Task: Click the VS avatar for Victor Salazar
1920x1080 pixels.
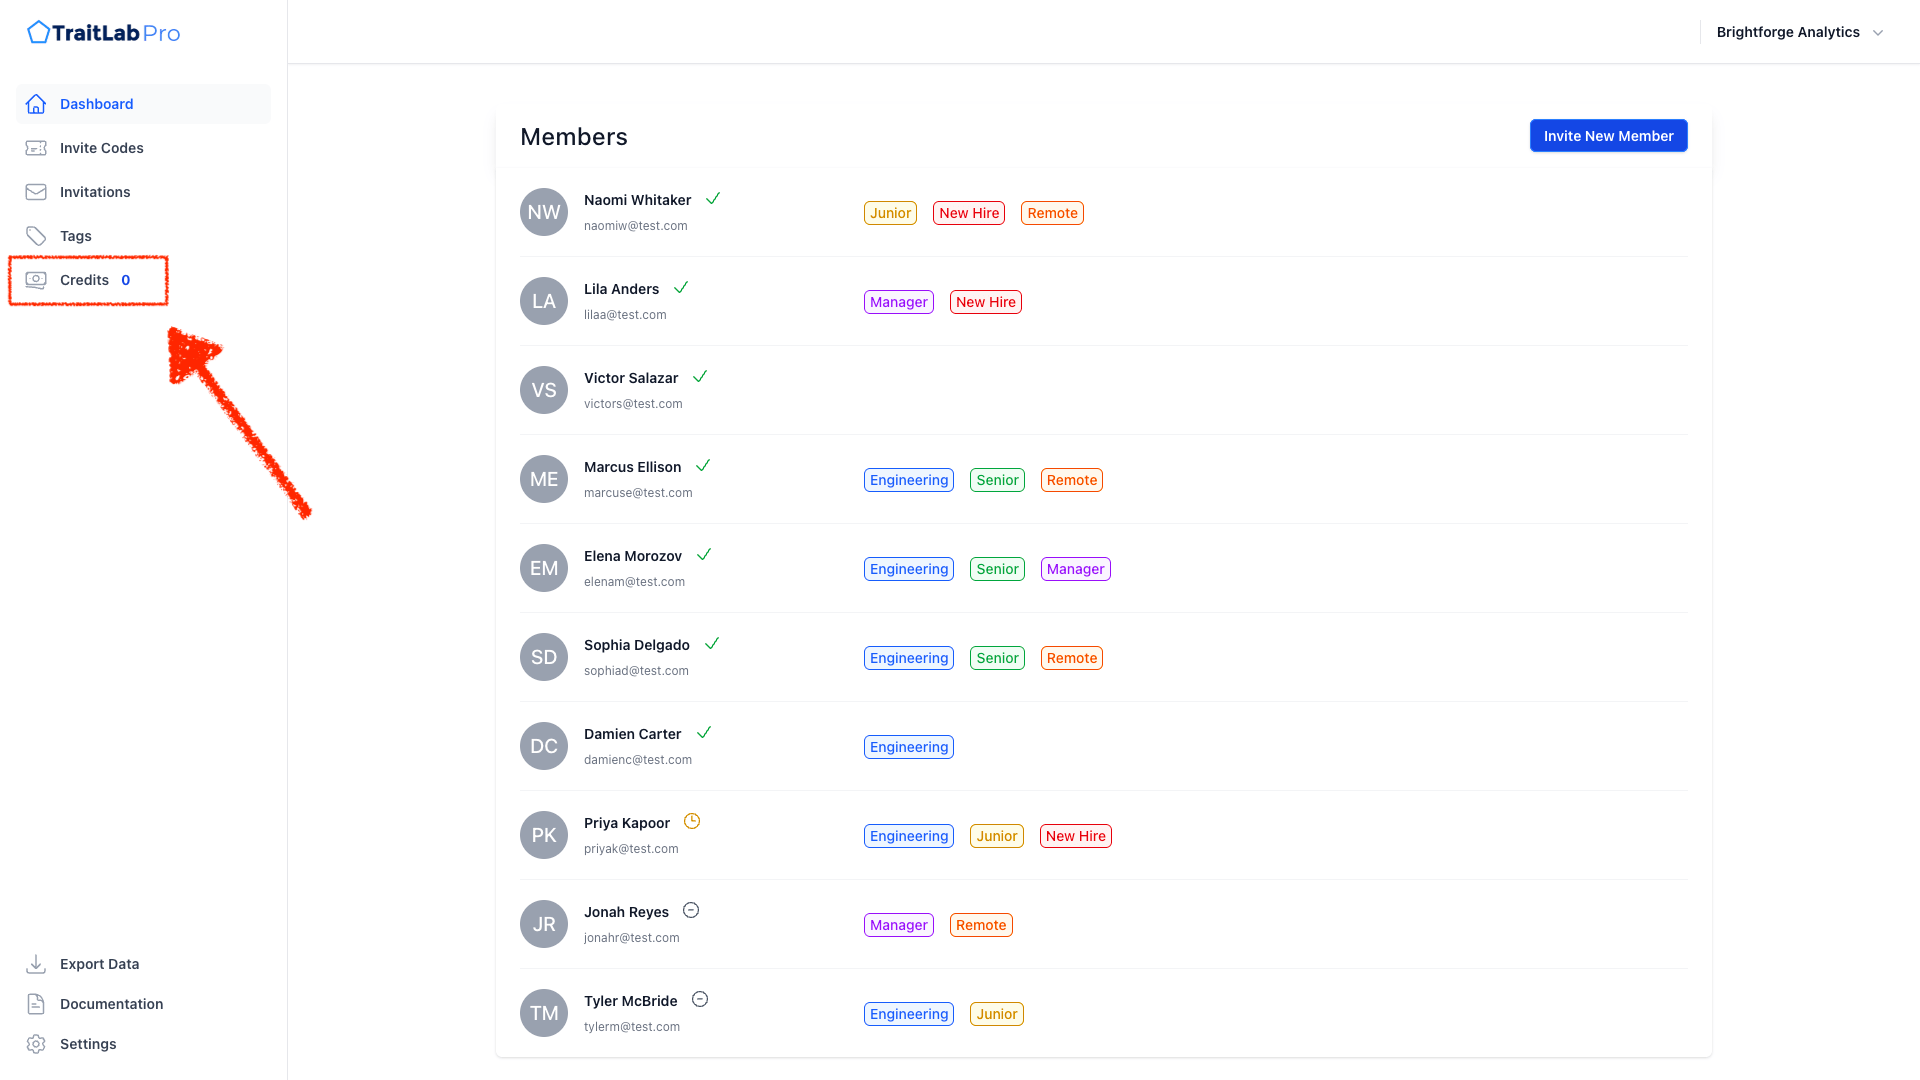Action: [544, 390]
